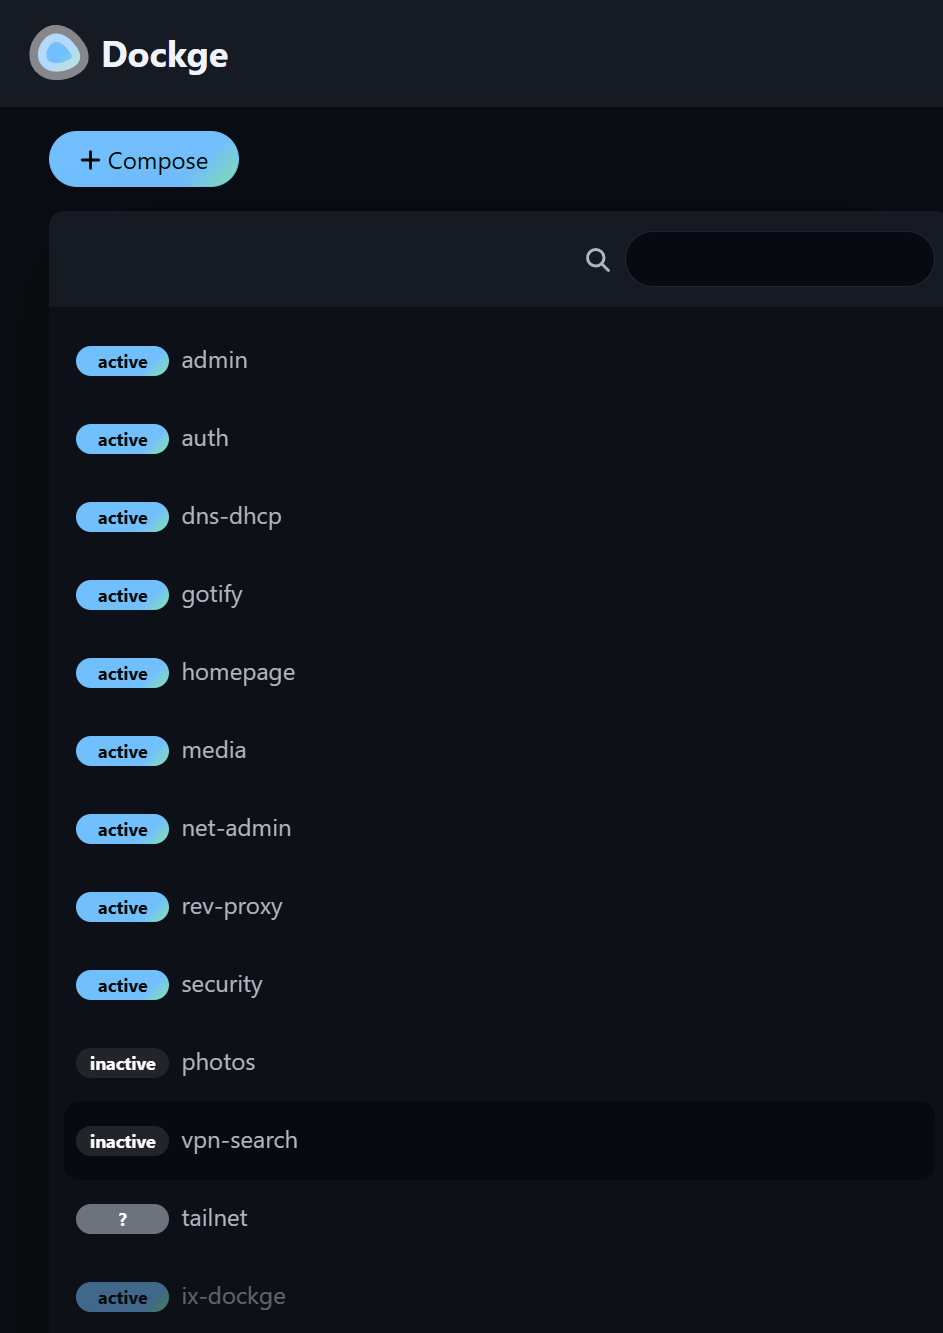Click the magnifying glass search icon
Image resolution: width=943 pixels, height=1333 pixels.
coord(597,260)
